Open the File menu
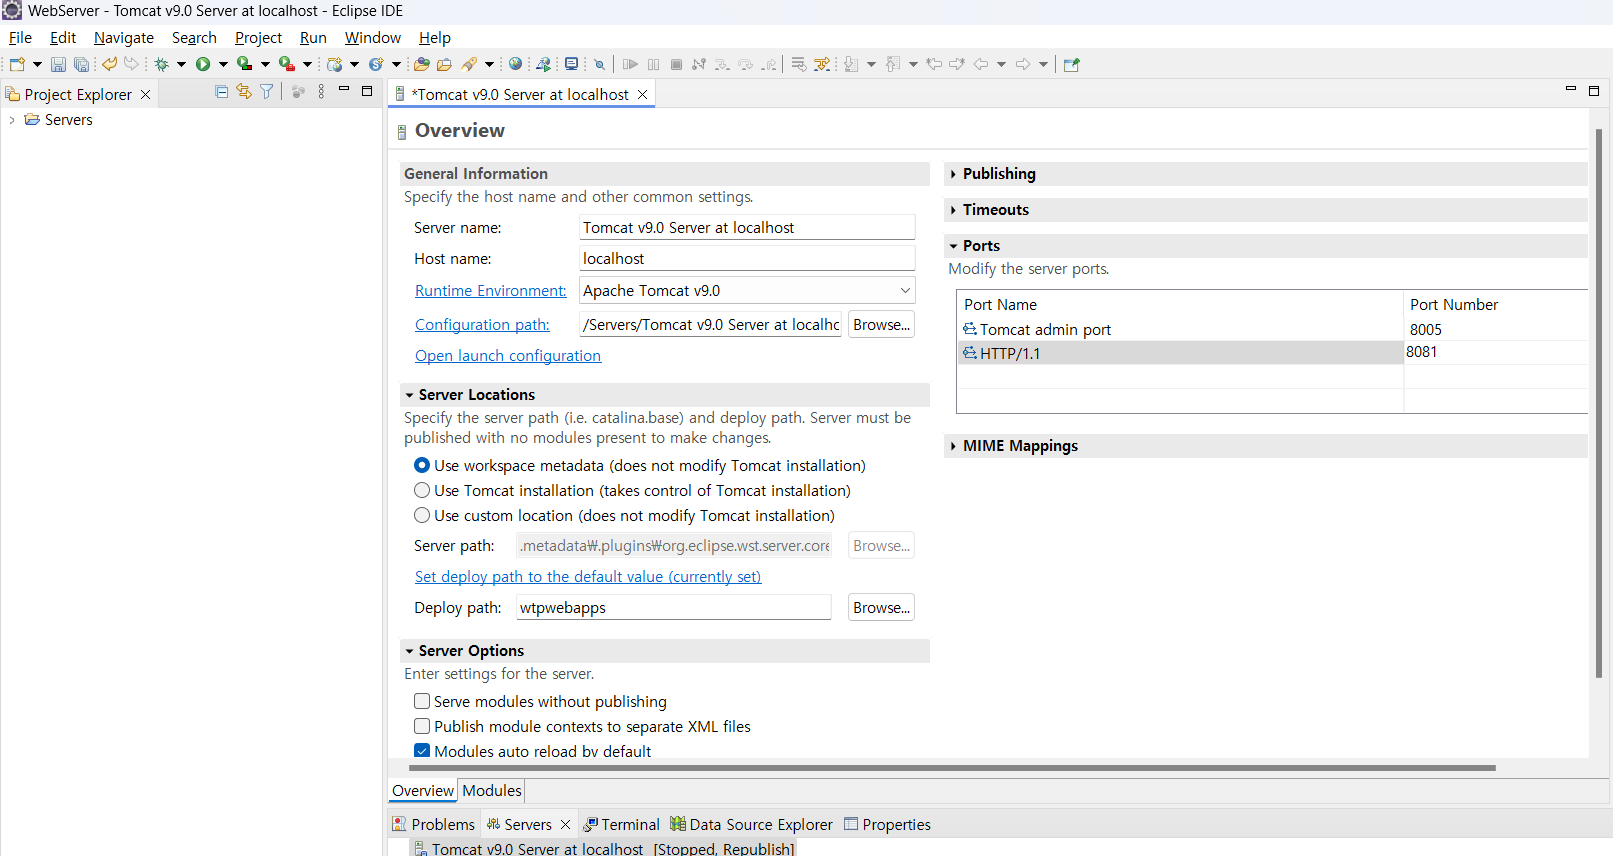1613x856 pixels. click(x=20, y=38)
